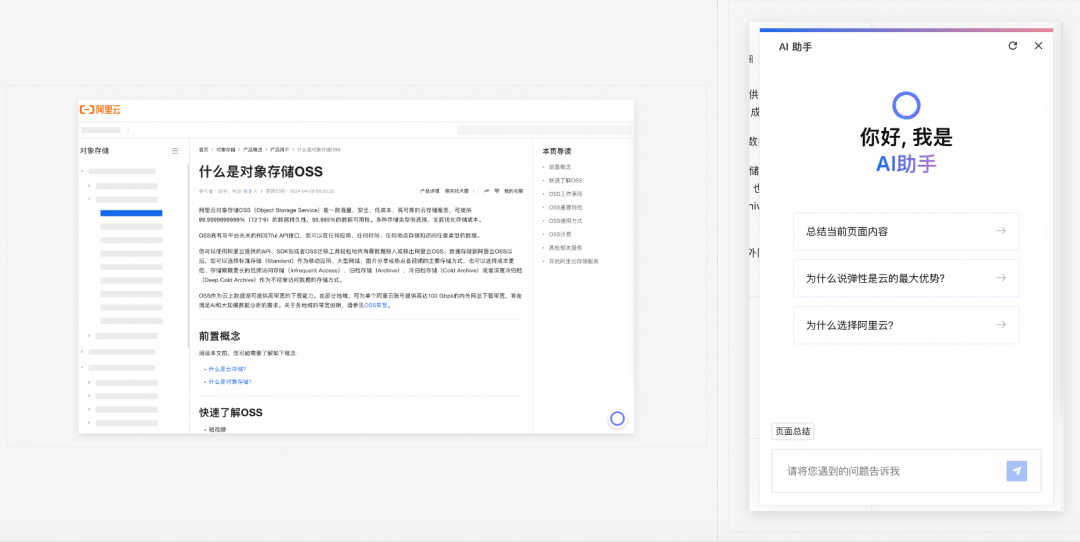
Task: Click arrow beside 总结当前页面内容
Action: (1000, 231)
